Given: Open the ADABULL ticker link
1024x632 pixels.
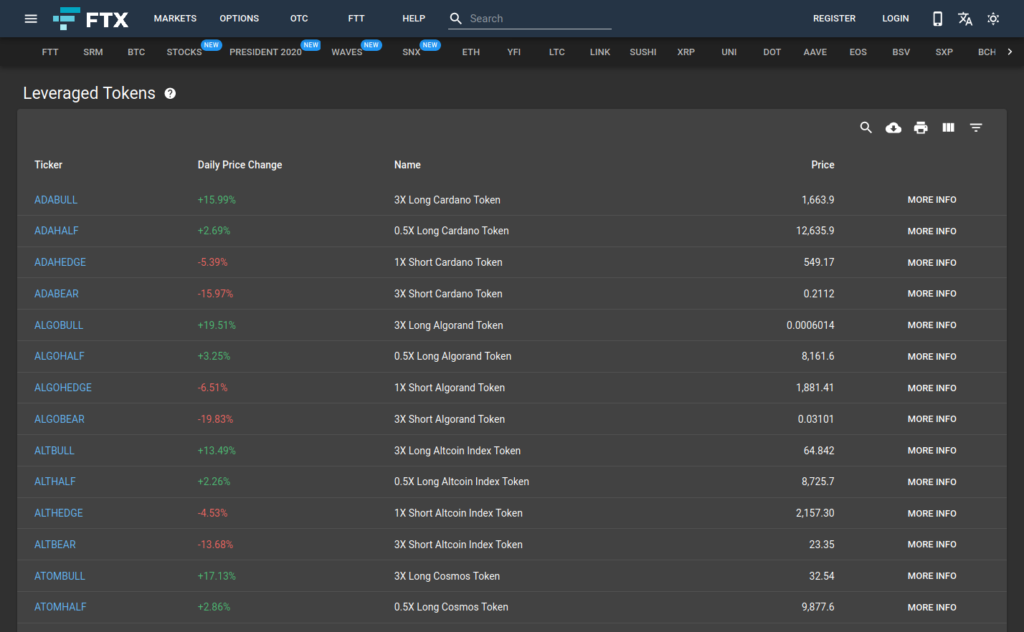Looking at the screenshot, I should (x=56, y=200).
